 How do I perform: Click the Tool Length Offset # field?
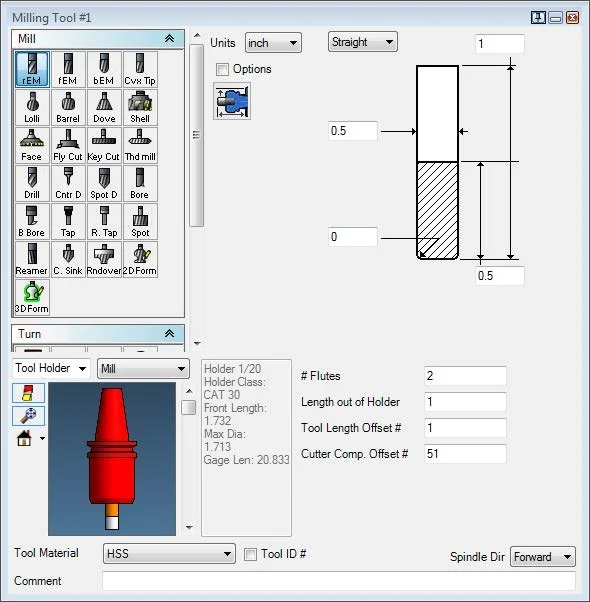coord(465,428)
